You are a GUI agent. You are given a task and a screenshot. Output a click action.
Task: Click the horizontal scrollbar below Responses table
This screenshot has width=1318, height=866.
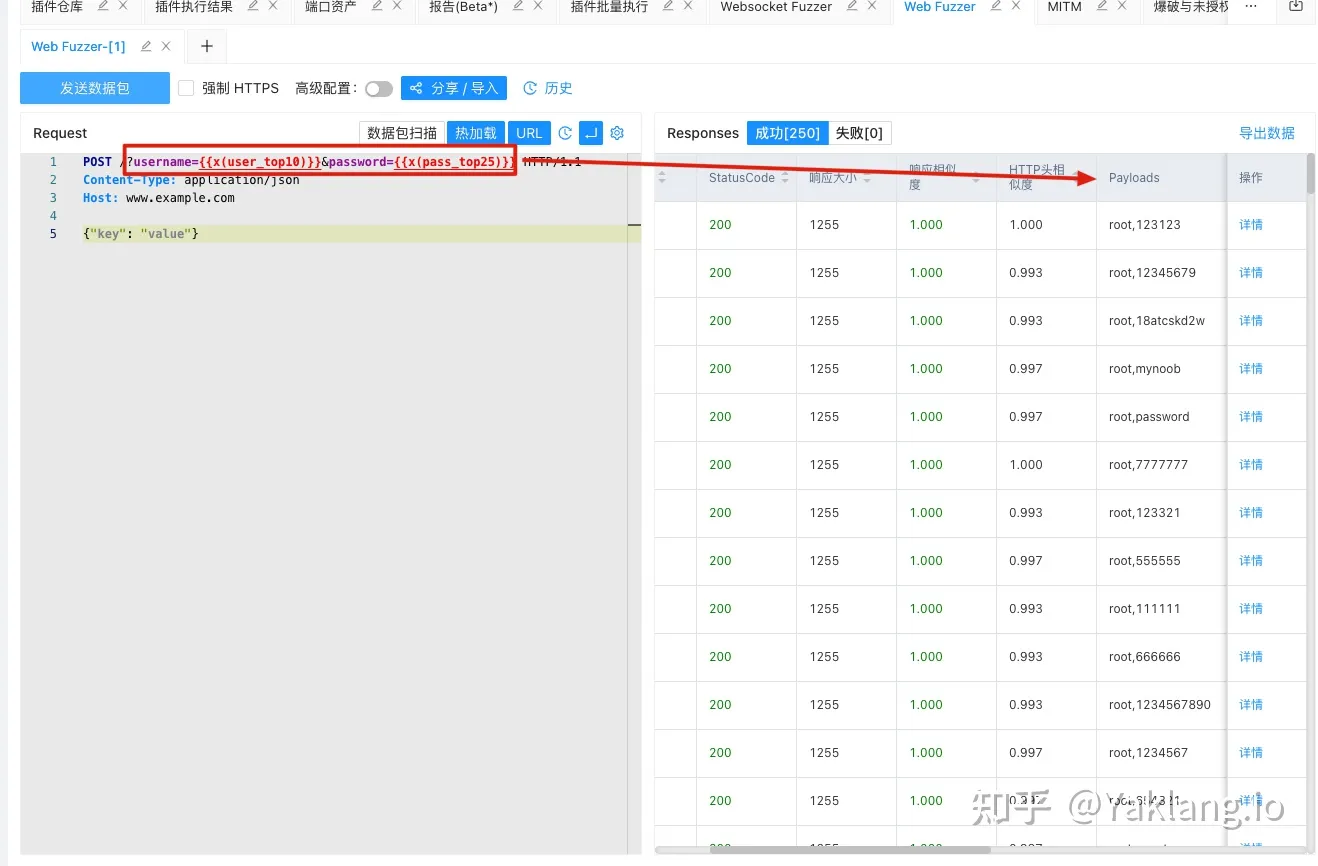pos(850,850)
